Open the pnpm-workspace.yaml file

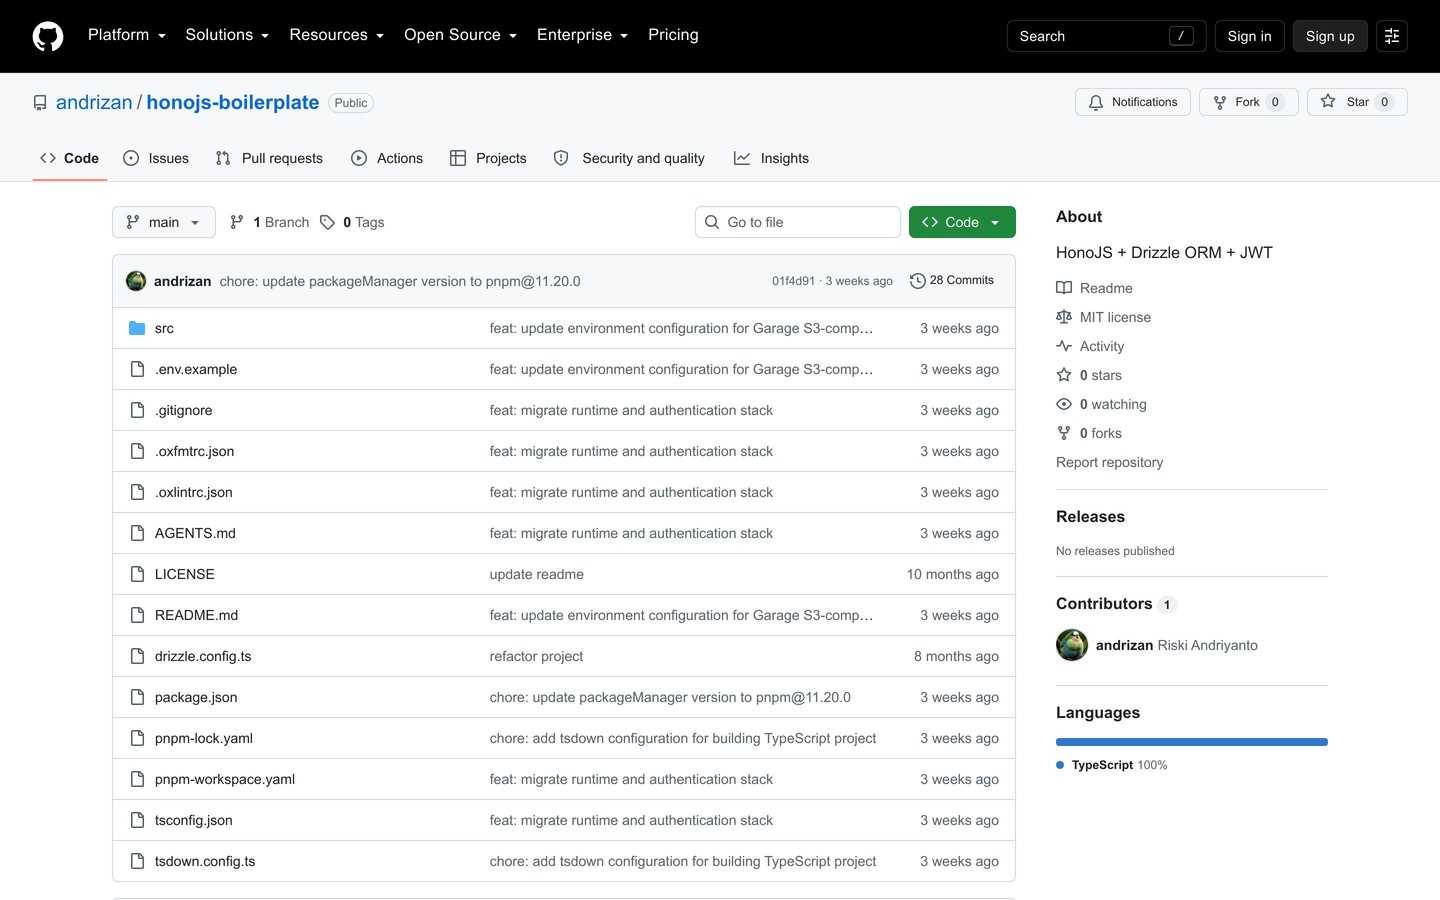pyautogui.click(x=225, y=779)
